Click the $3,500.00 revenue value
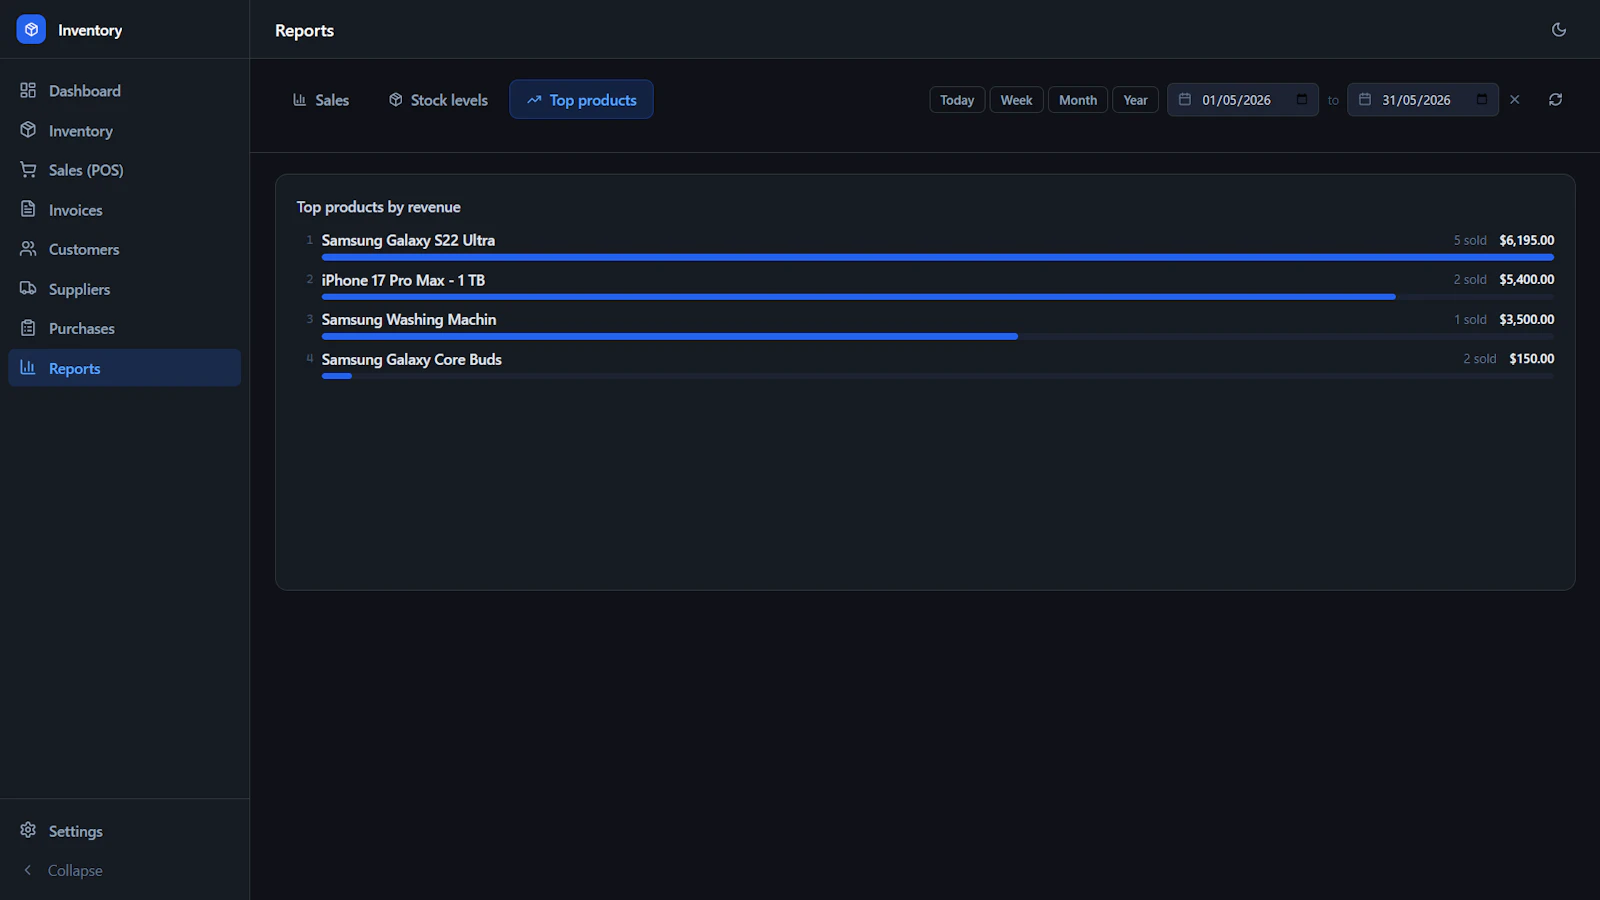1600x900 pixels. coord(1526,320)
